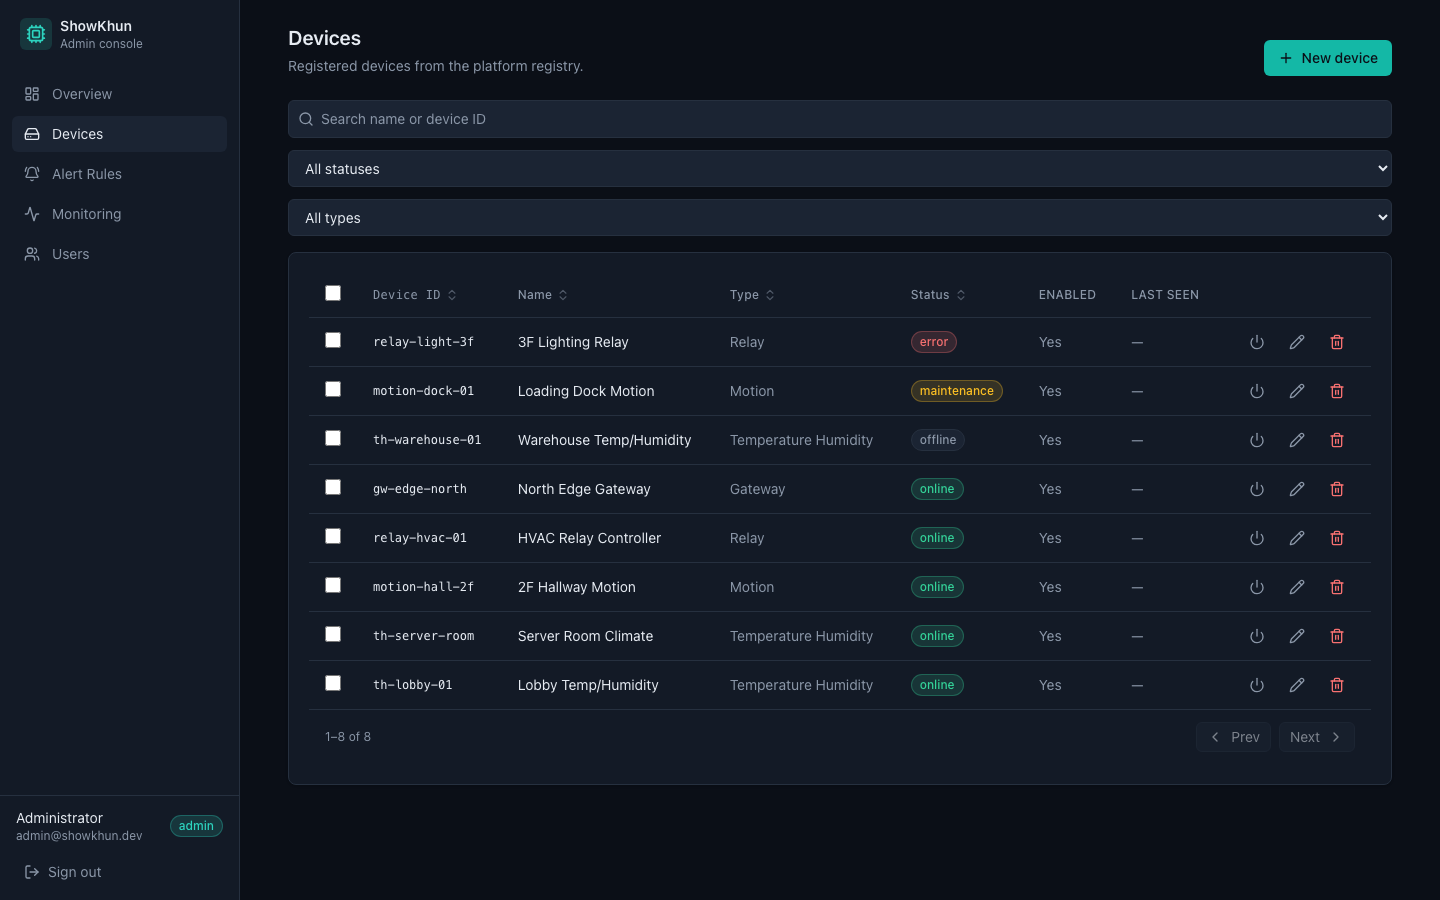Go to Monitoring in sidebar
The image size is (1440, 900).
click(x=120, y=214)
